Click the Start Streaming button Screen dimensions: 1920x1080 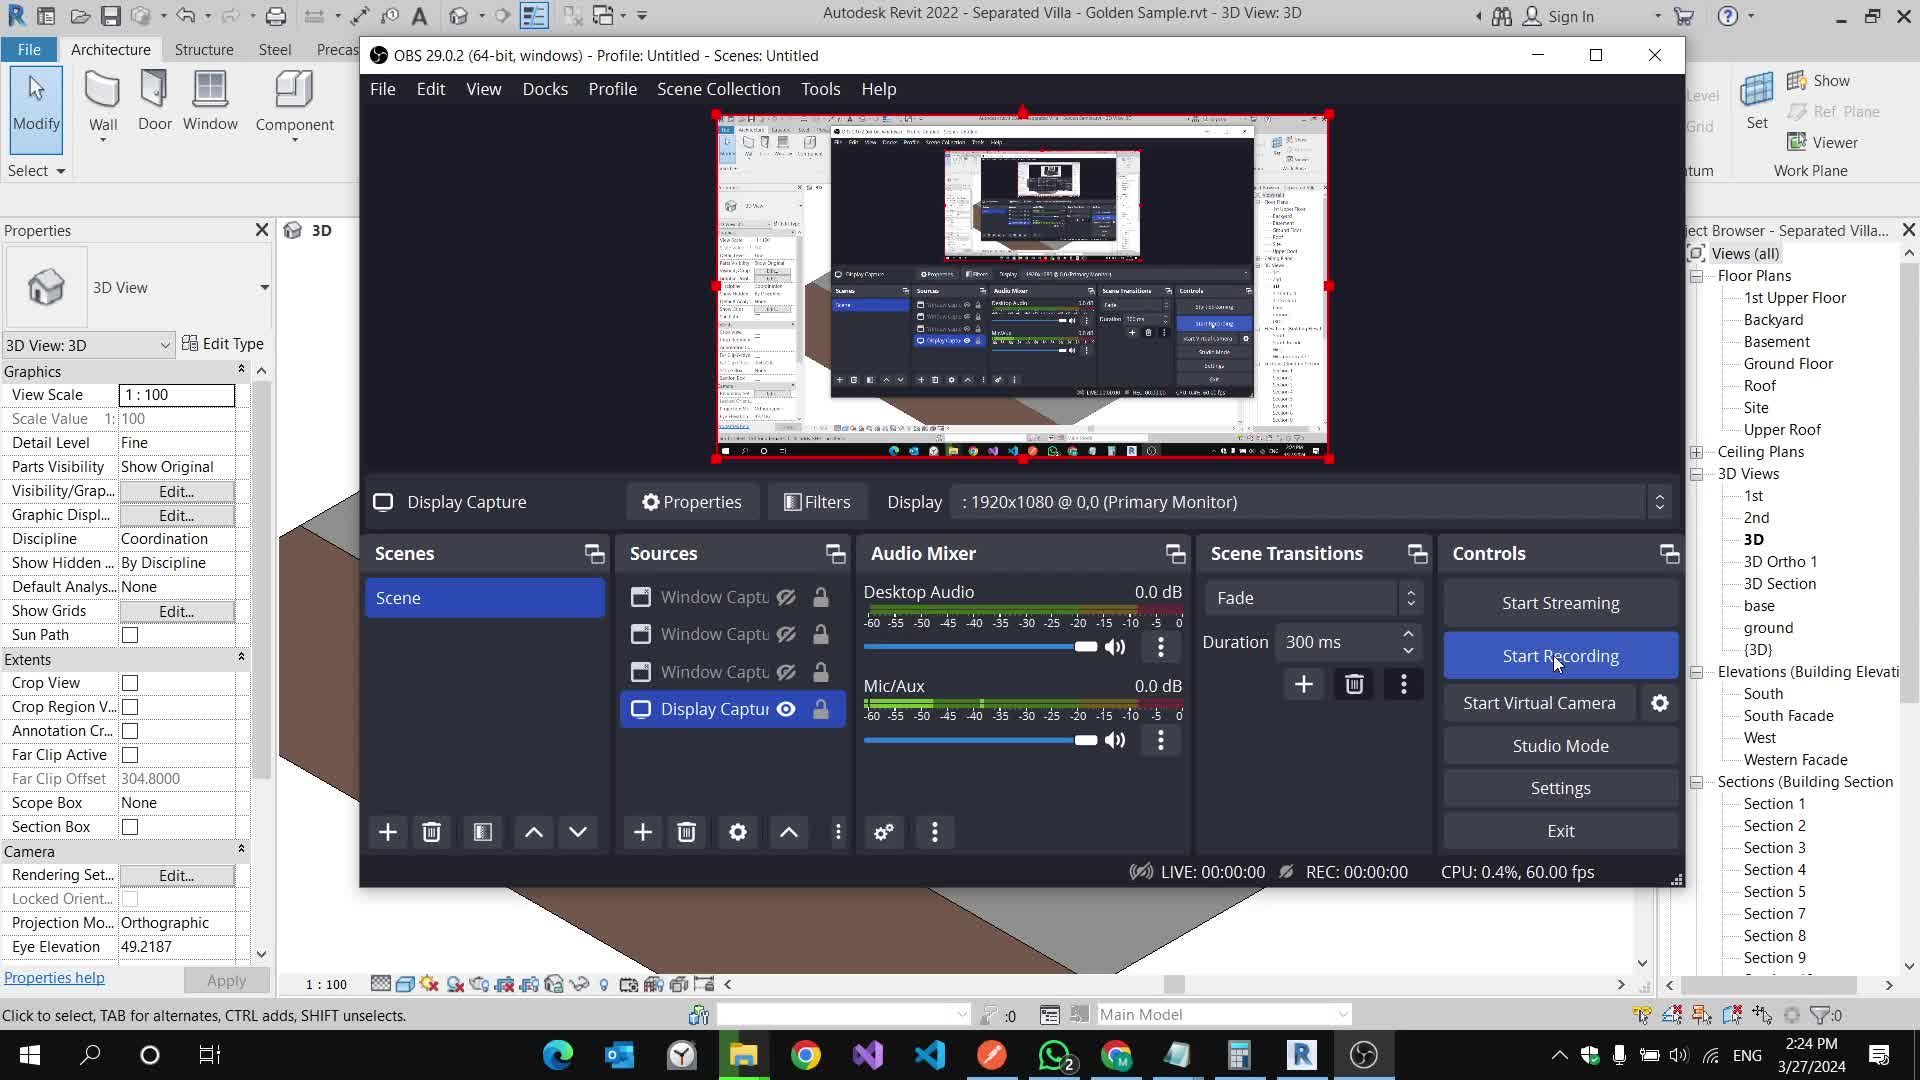pyautogui.click(x=1560, y=603)
